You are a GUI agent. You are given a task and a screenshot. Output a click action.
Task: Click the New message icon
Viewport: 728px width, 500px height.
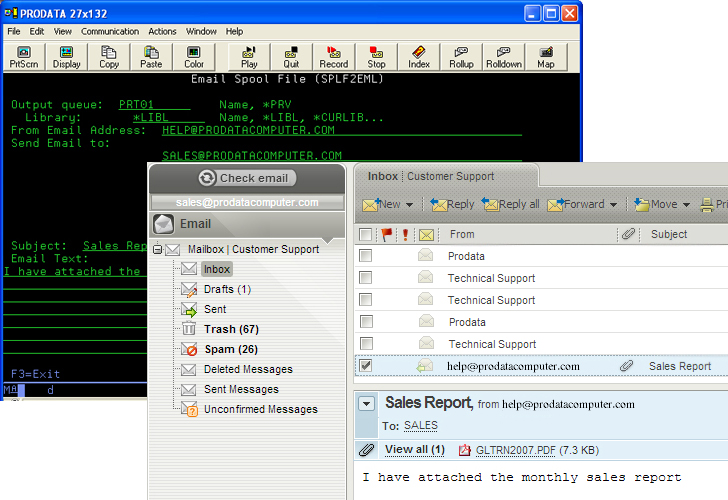[x=370, y=204]
